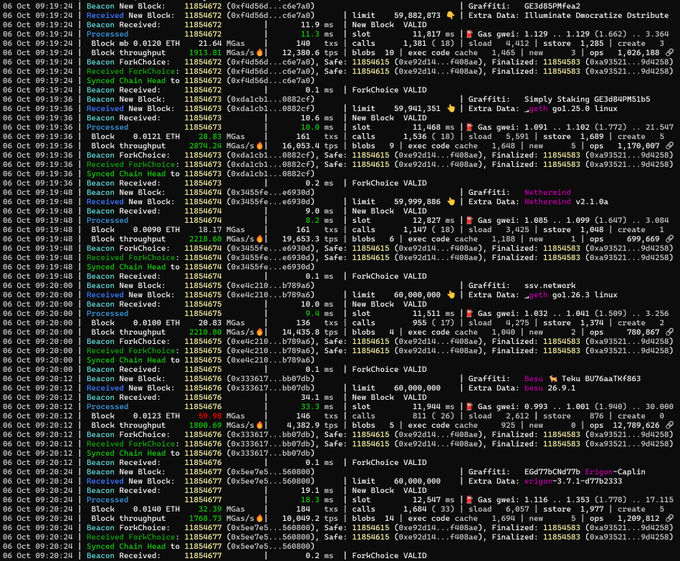Click the pointing hand icon after limit 59,941,351
The image size is (680, 561).
[451, 108]
